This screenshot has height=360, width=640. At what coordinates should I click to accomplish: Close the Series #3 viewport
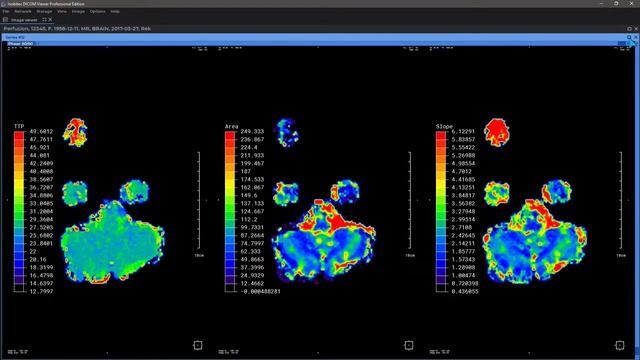[636, 37]
